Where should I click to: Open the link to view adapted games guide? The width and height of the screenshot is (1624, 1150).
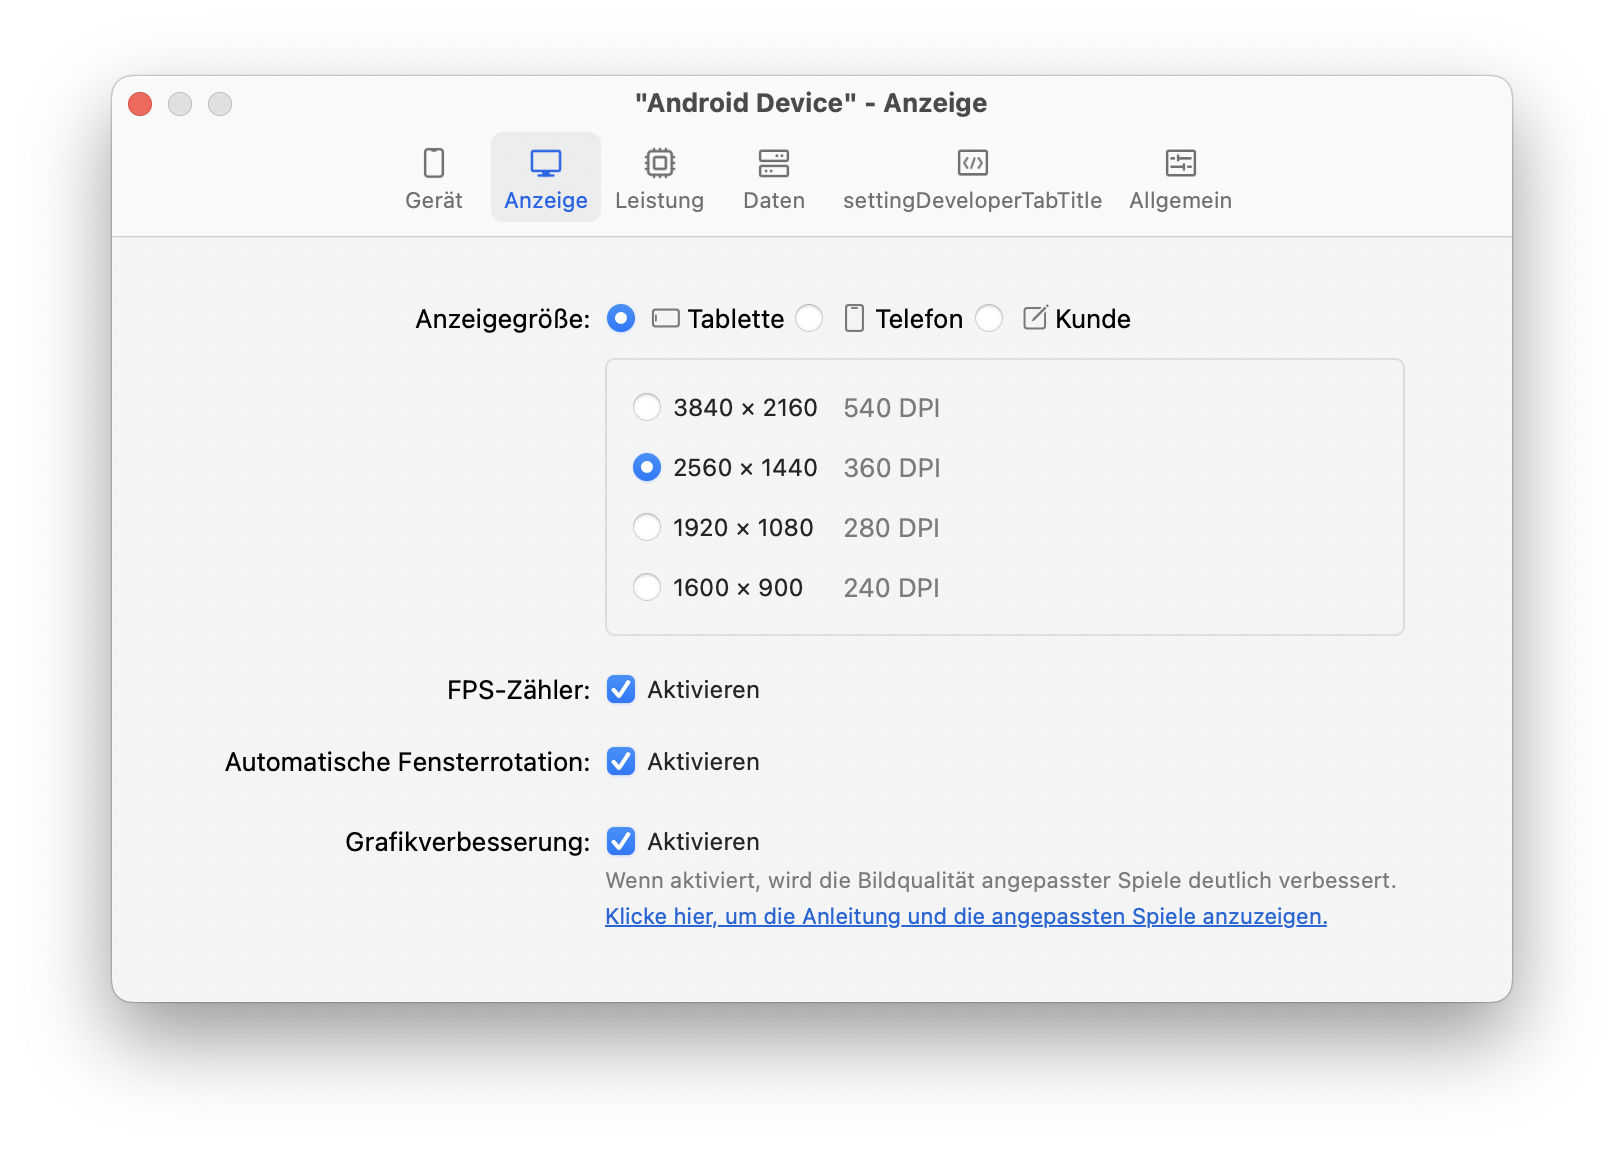click(965, 917)
